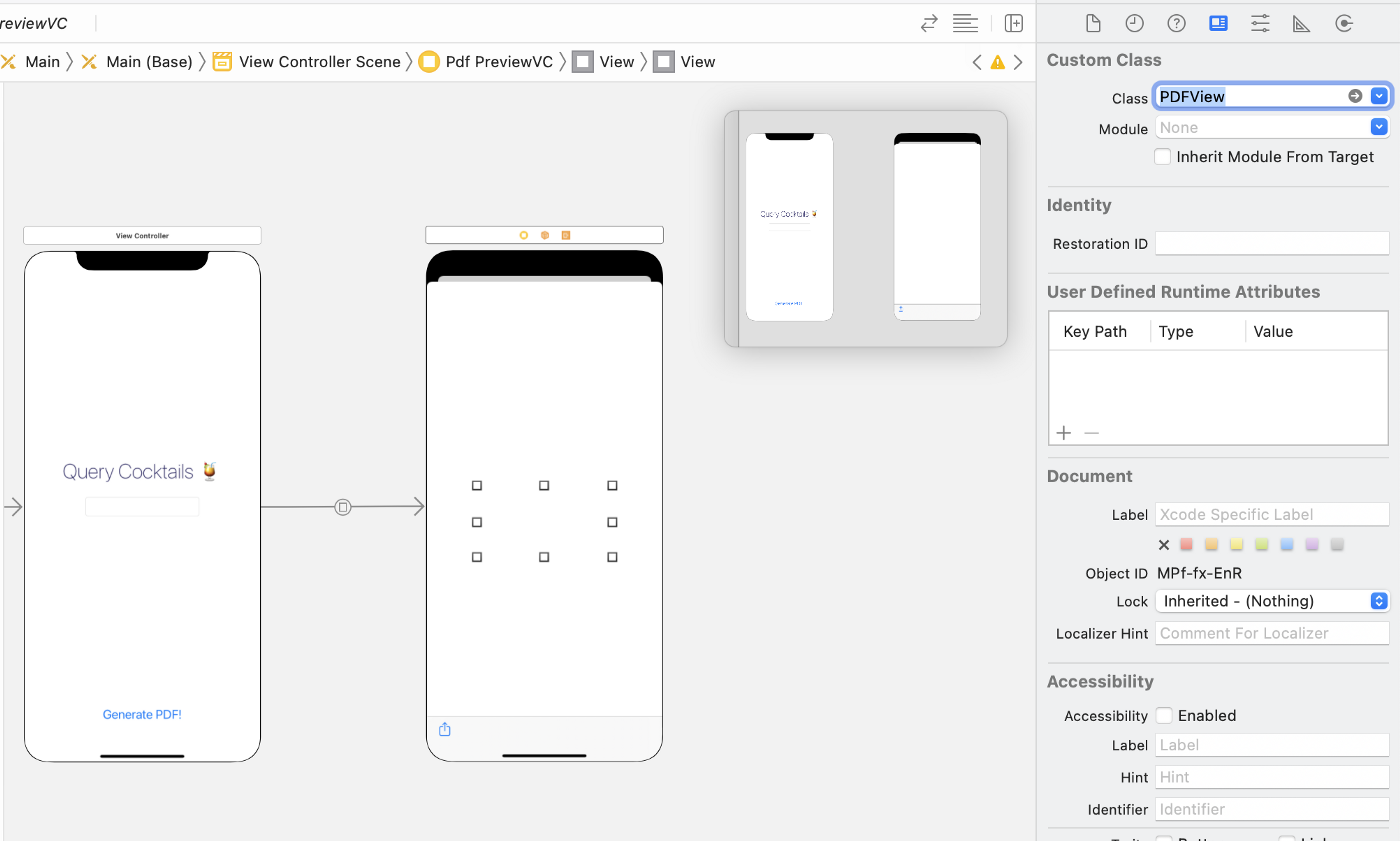This screenshot has width=1400, height=841.
Task: Open the Size inspector ruler icon
Action: coord(1301,23)
